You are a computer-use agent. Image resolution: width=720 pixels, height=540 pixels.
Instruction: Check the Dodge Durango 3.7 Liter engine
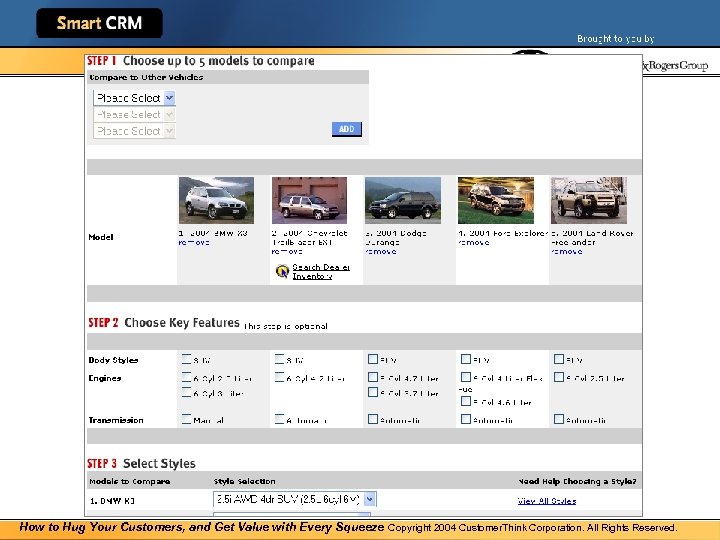tap(373, 392)
